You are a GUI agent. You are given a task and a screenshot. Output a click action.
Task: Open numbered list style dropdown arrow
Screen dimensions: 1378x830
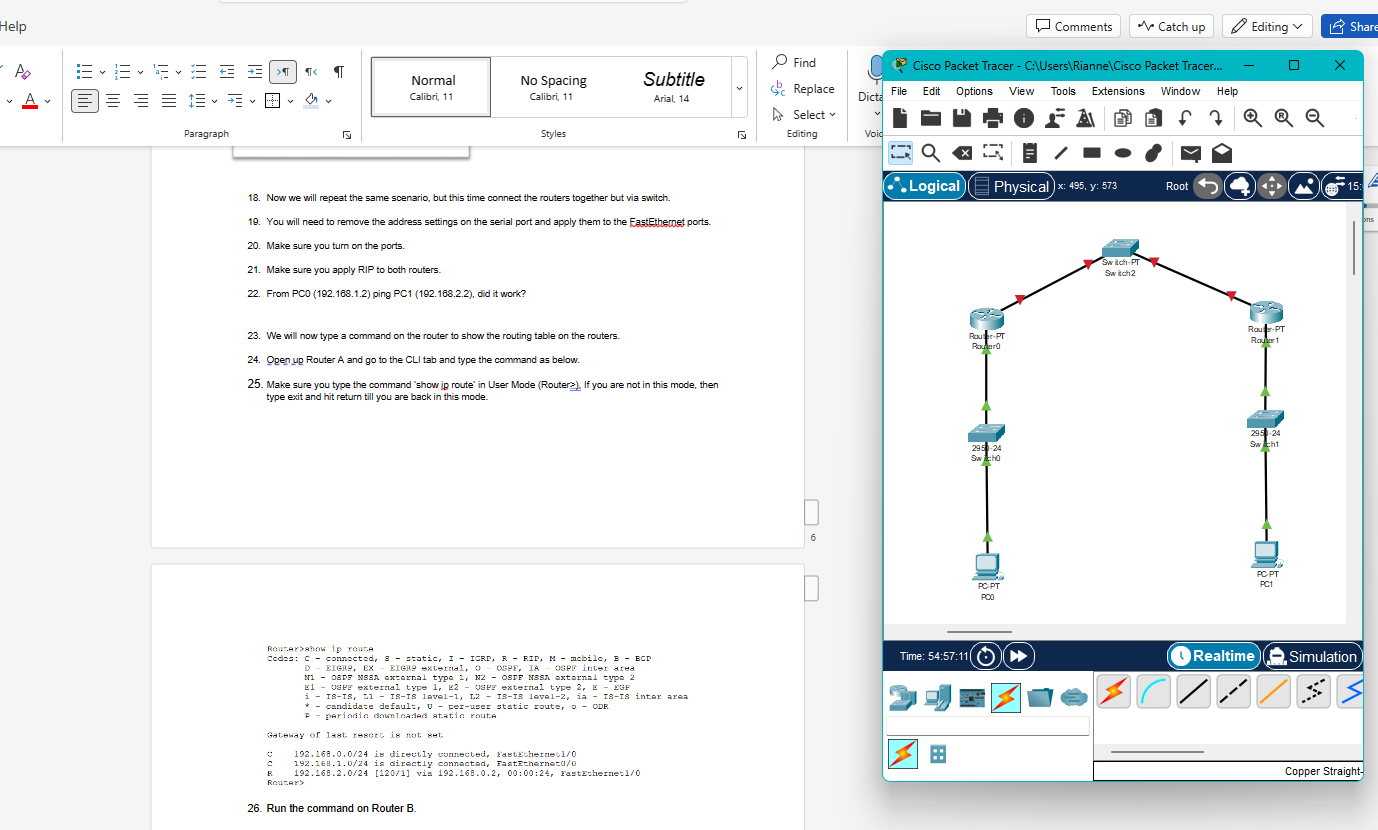click(x=140, y=72)
